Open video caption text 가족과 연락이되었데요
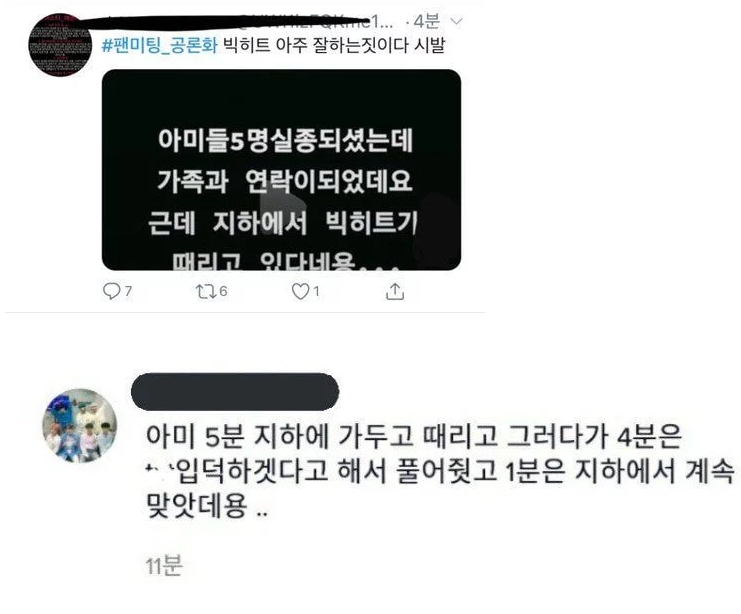Screen dimensions: 741x614 pos(284,181)
